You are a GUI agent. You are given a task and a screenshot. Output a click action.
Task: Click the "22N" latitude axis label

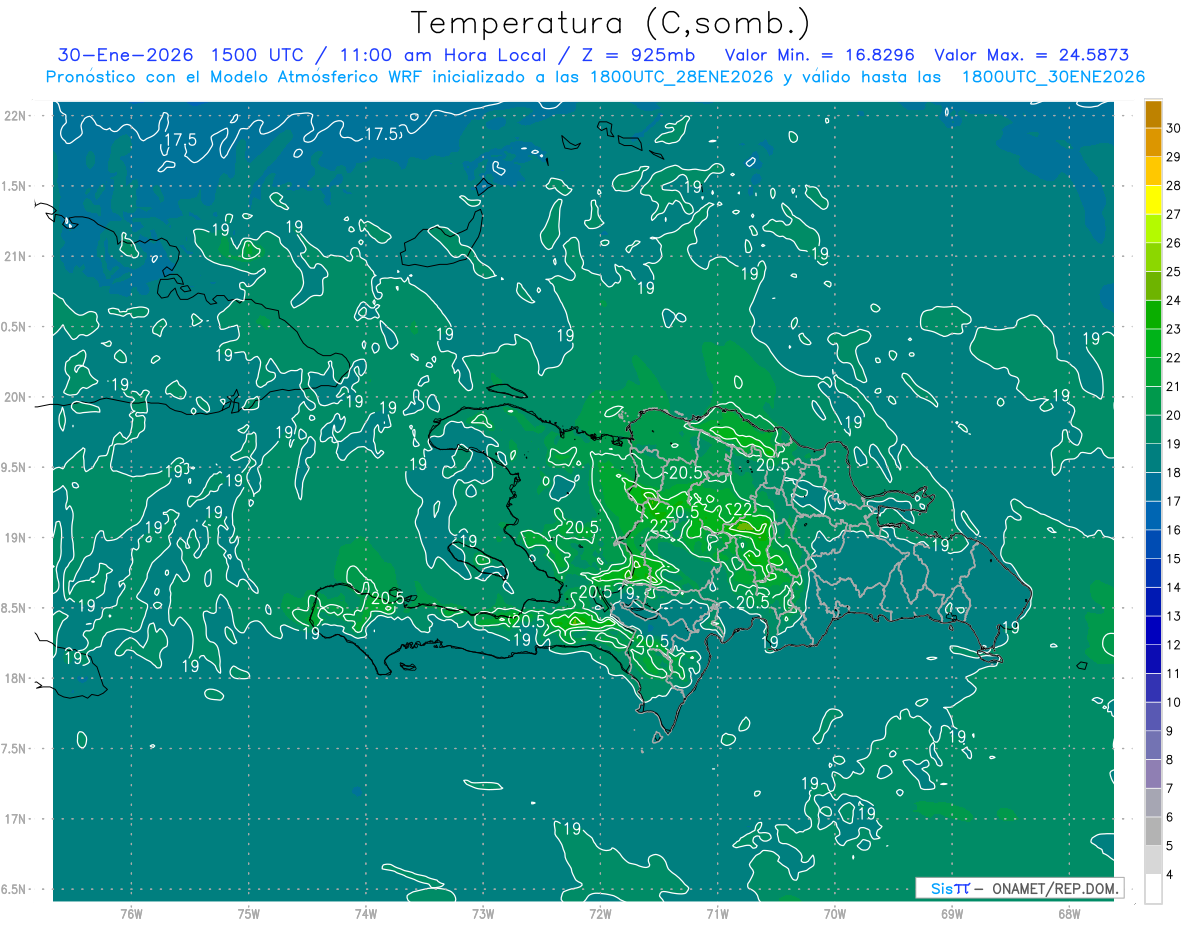pyautogui.click(x=17, y=115)
